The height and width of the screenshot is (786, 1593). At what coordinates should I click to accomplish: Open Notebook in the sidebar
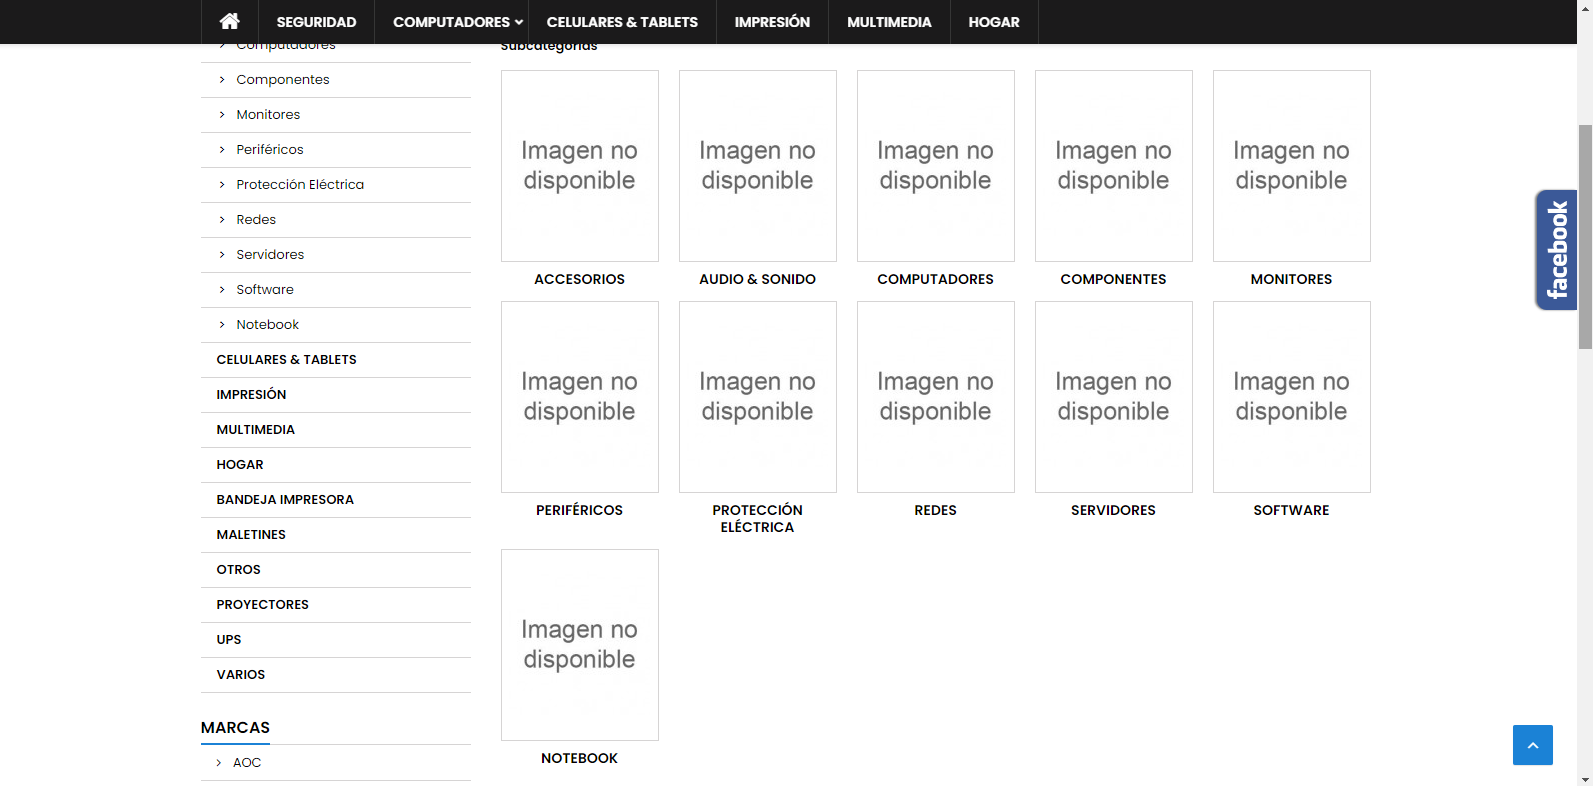click(x=268, y=325)
